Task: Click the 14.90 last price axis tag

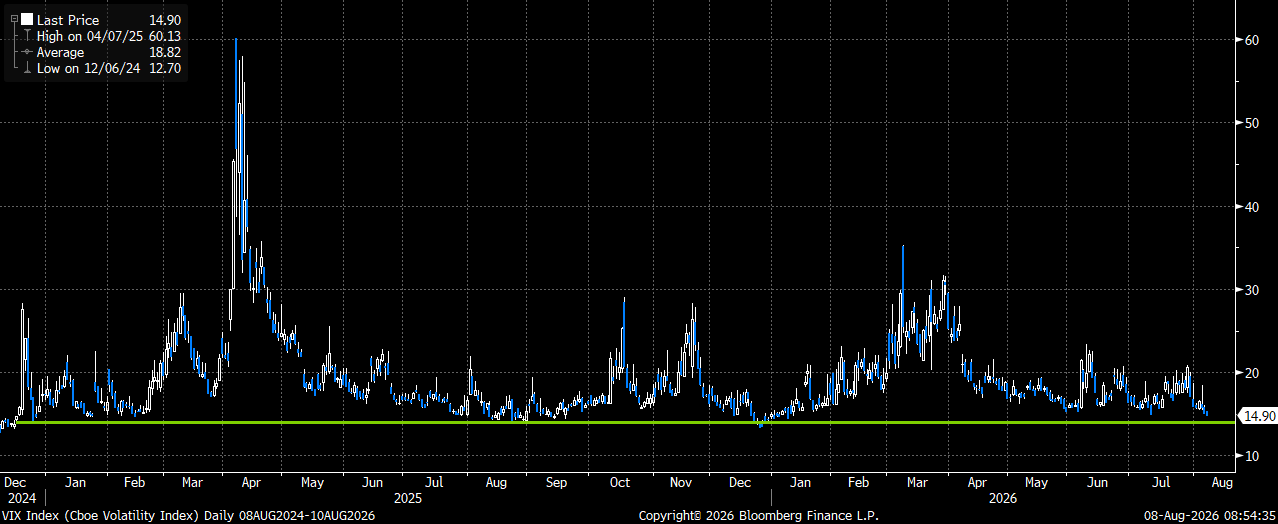Action: 1257,416
